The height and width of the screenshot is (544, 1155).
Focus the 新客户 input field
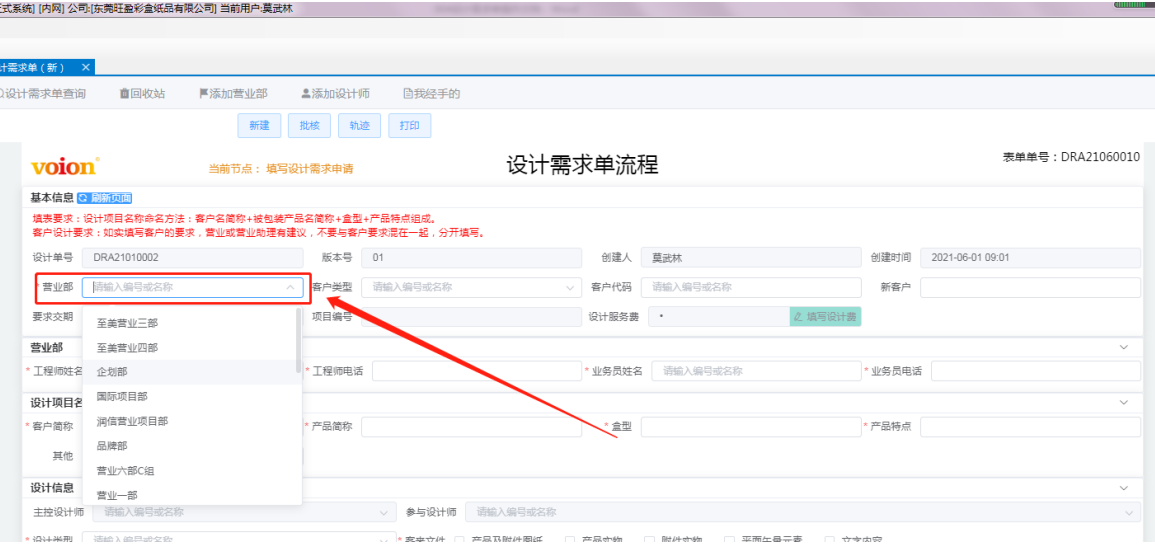1031,287
